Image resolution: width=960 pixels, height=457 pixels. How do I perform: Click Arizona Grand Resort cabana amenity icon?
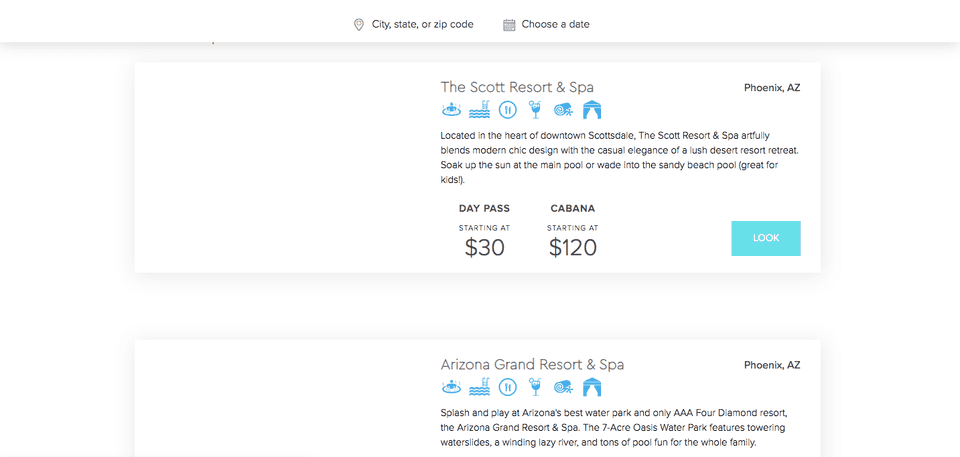[592, 387]
